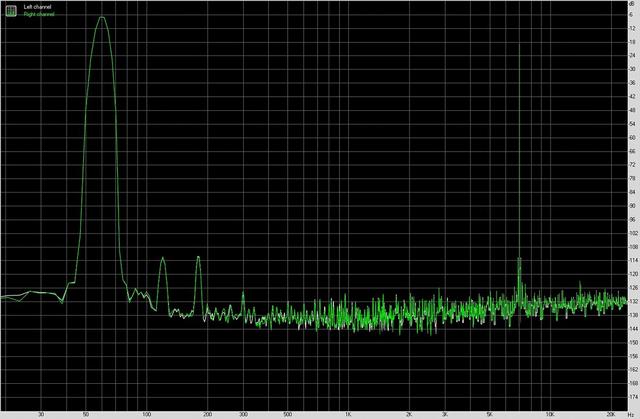This screenshot has height=419, width=640.
Task: Click the '100' frequency axis label
Action: click(x=147, y=415)
